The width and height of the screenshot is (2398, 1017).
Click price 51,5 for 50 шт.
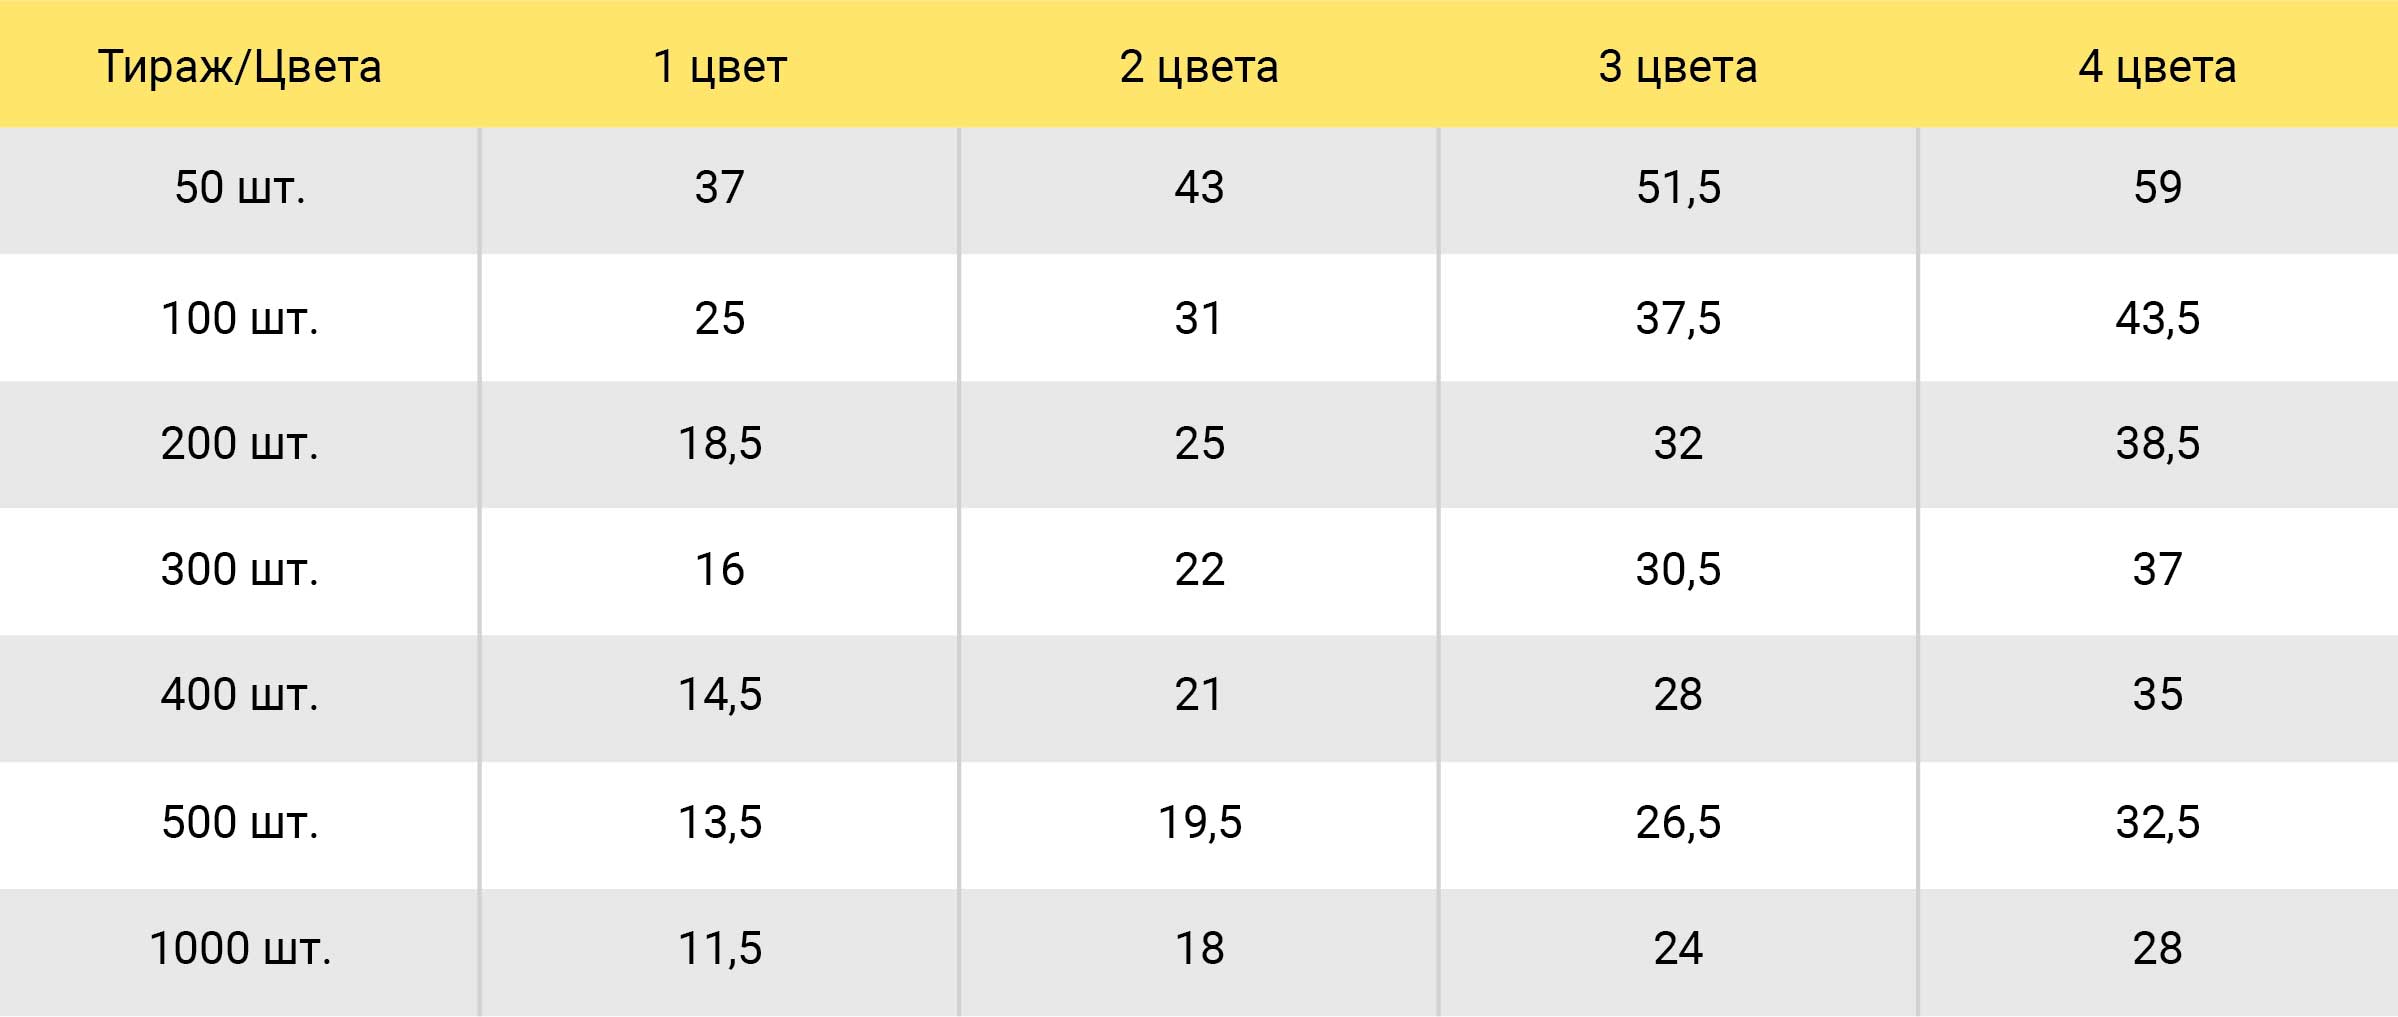[1678, 188]
